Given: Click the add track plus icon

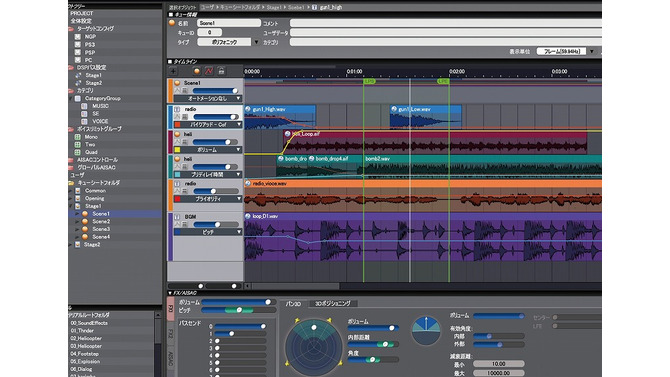Looking at the screenshot, I should [x=173, y=71].
